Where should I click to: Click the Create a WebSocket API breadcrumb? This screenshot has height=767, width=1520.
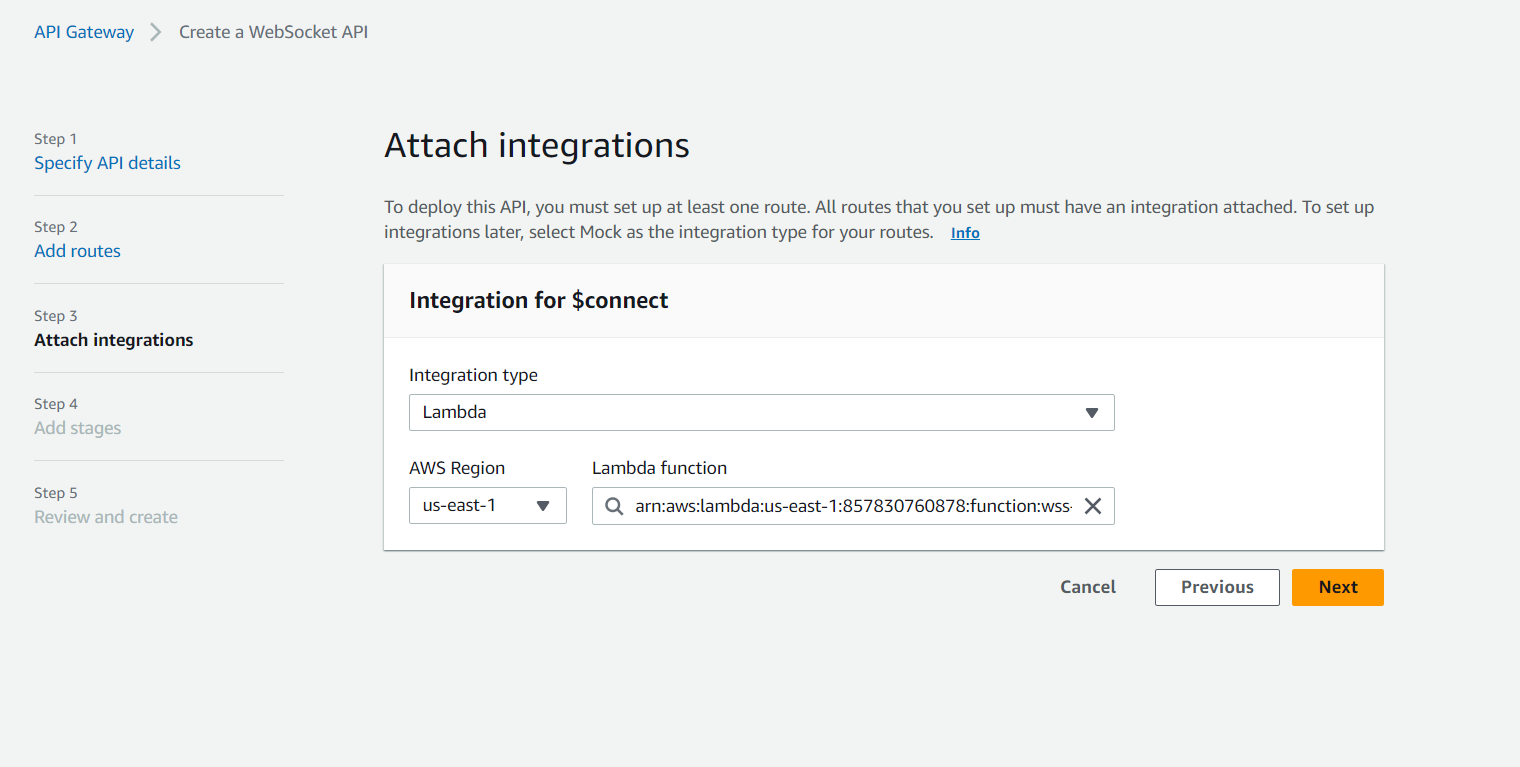(x=273, y=32)
